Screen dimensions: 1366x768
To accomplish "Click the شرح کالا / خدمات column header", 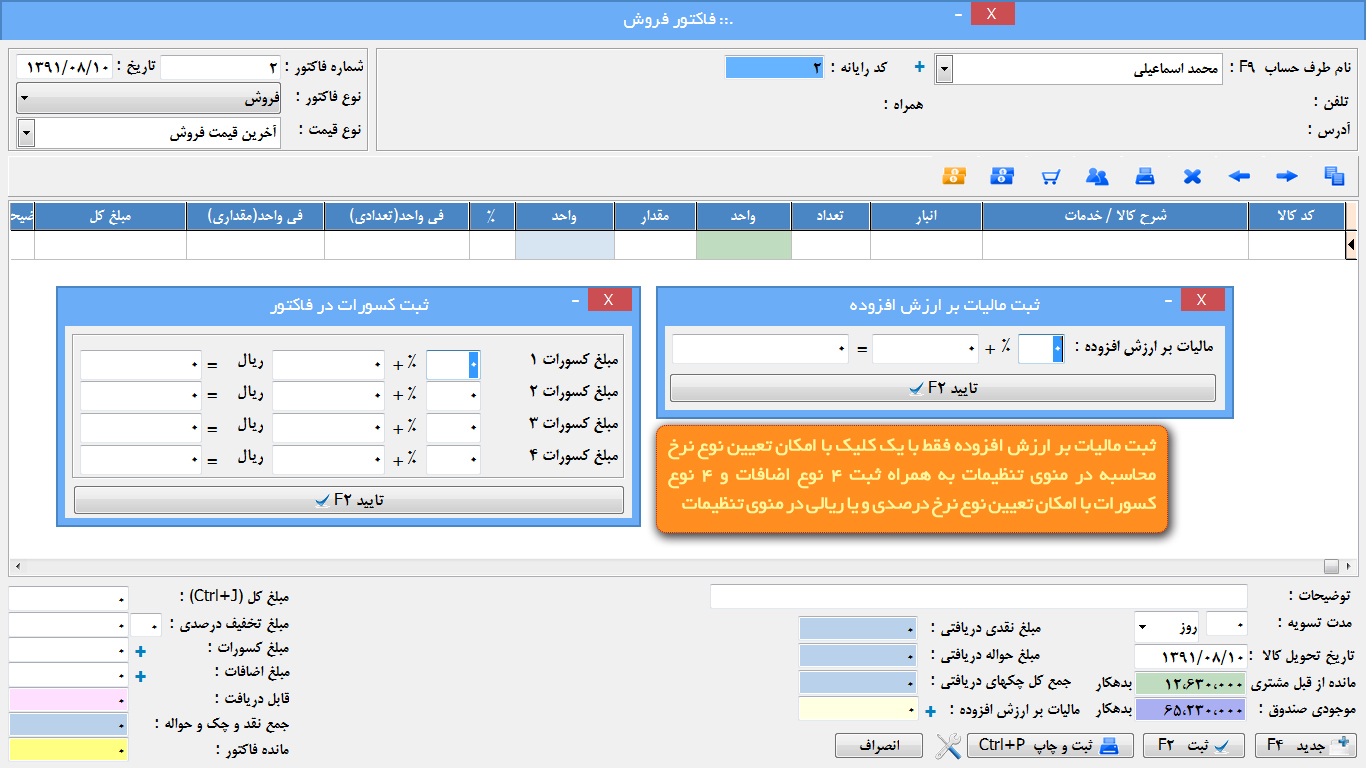I will tap(1114, 216).
